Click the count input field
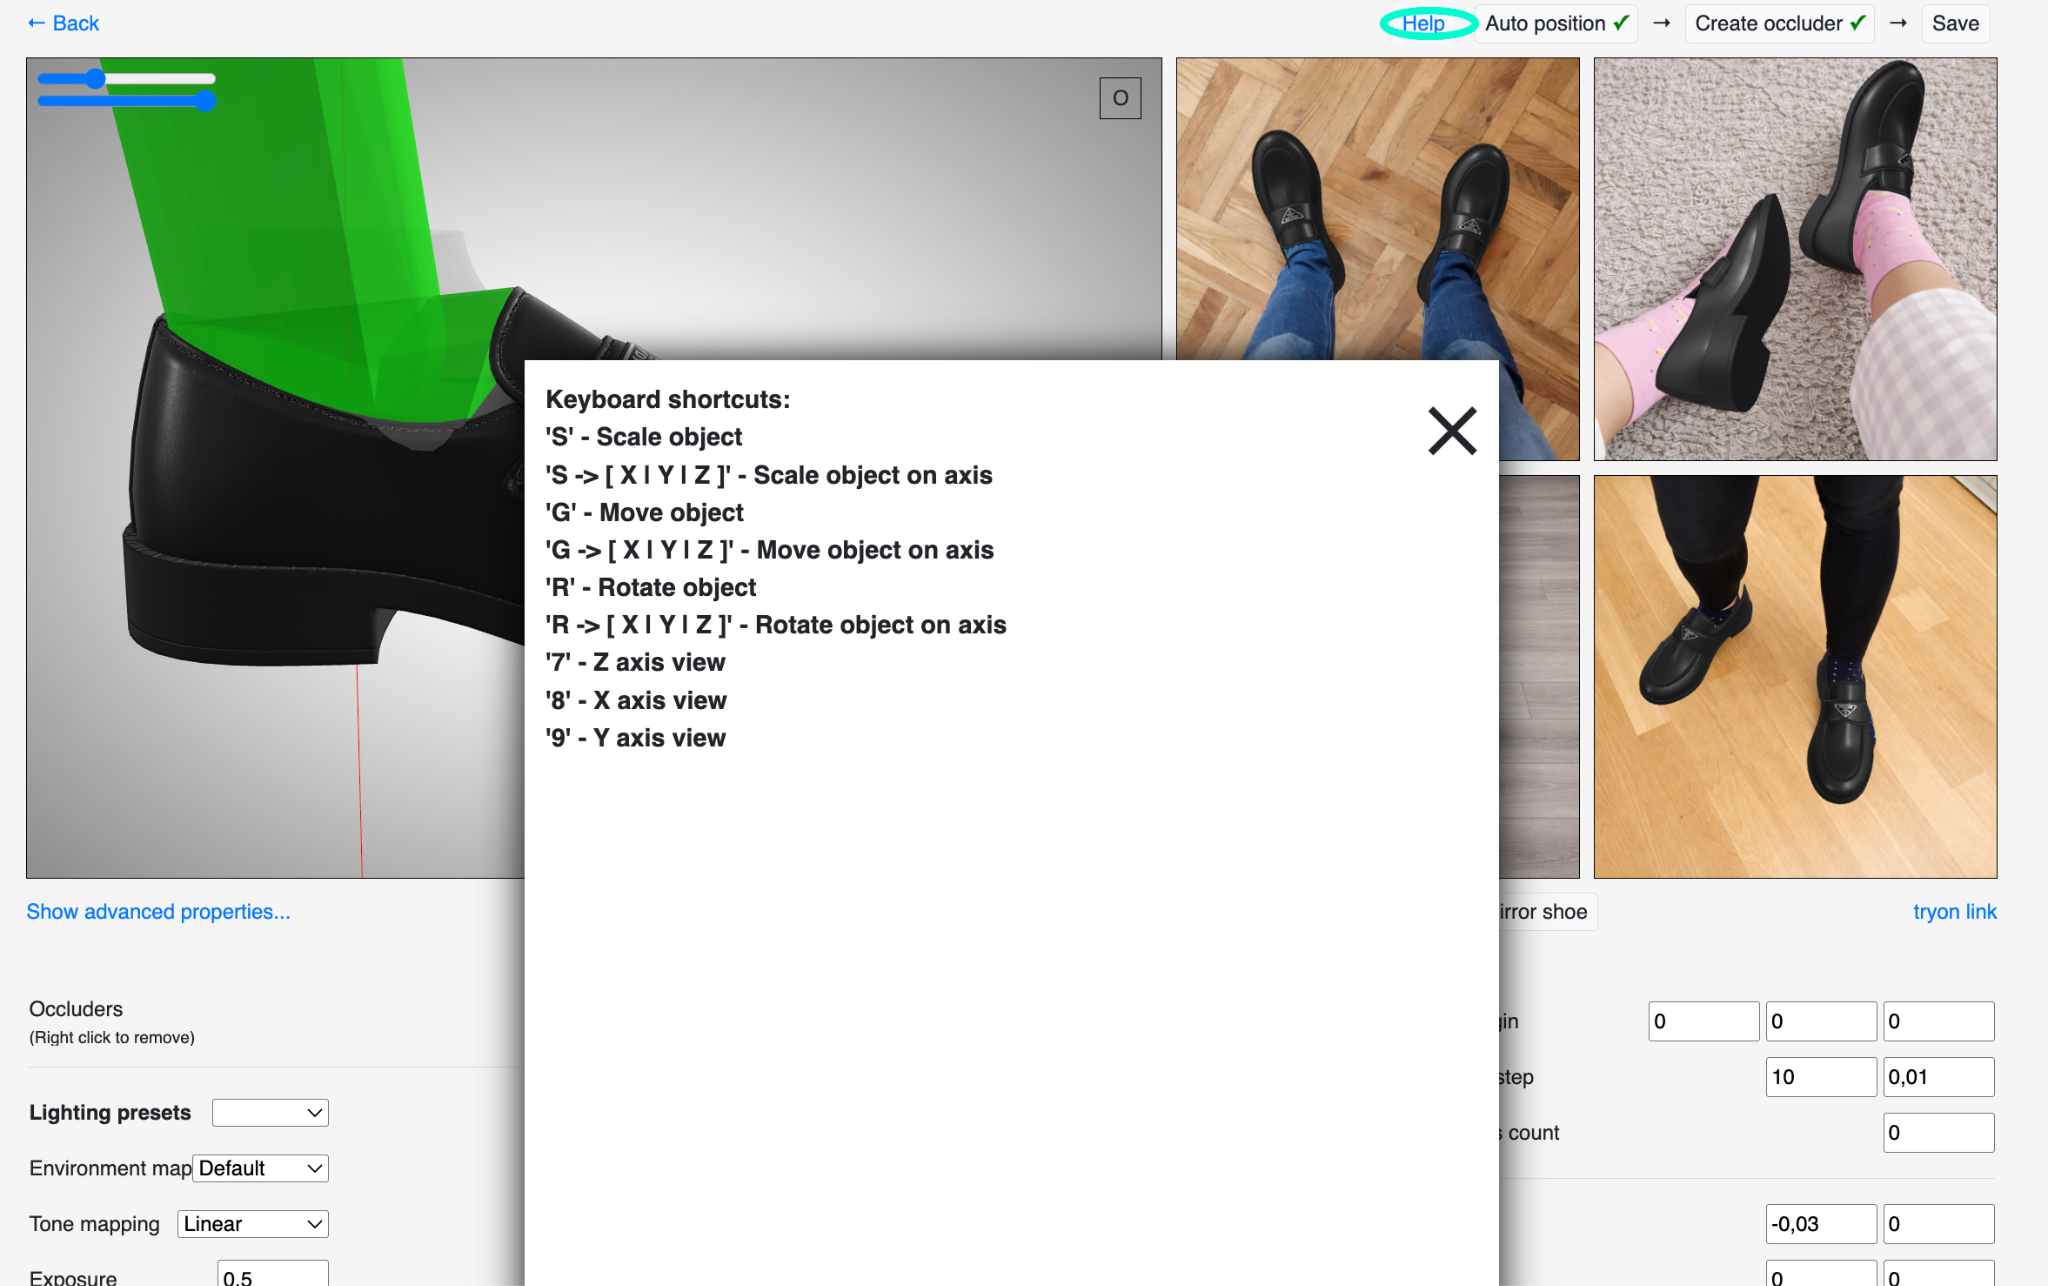The height and width of the screenshot is (1286, 2048). 1938,1133
